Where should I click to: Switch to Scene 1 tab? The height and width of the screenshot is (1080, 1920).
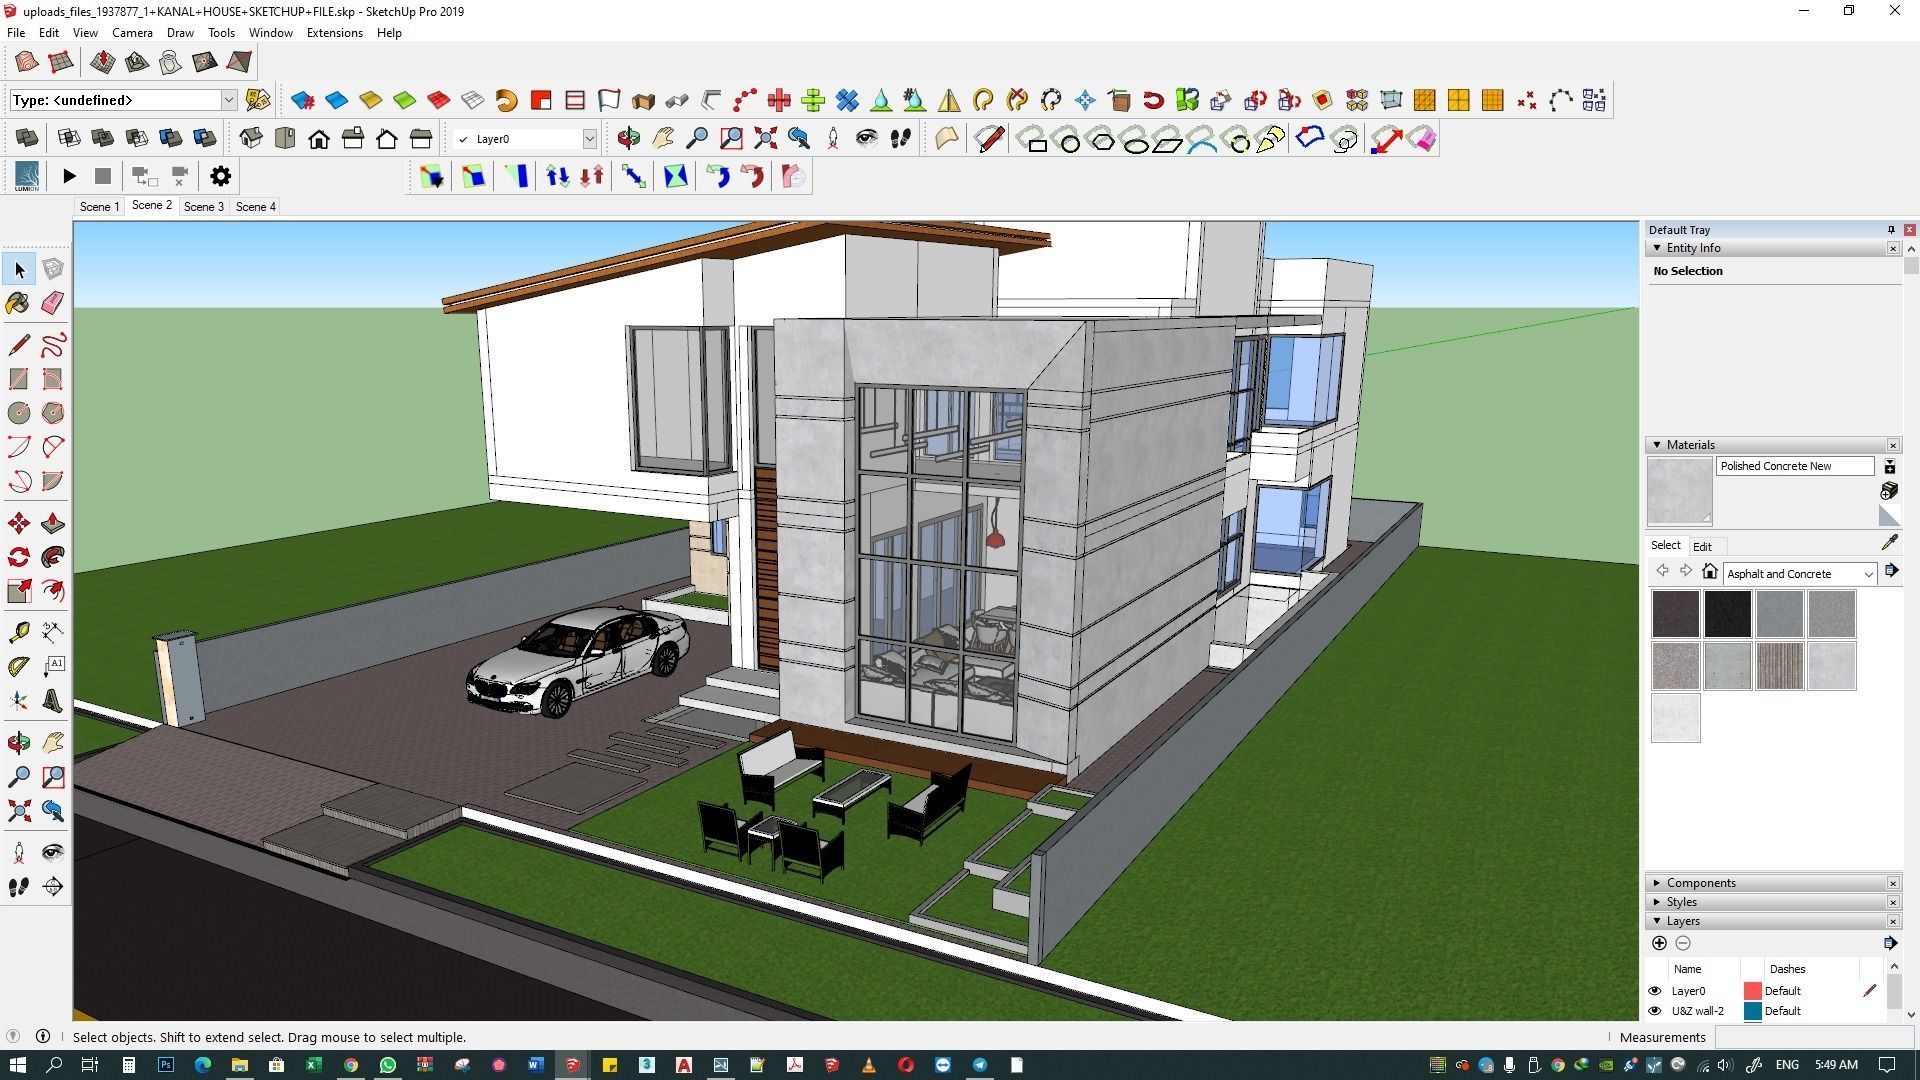(x=99, y=207)
